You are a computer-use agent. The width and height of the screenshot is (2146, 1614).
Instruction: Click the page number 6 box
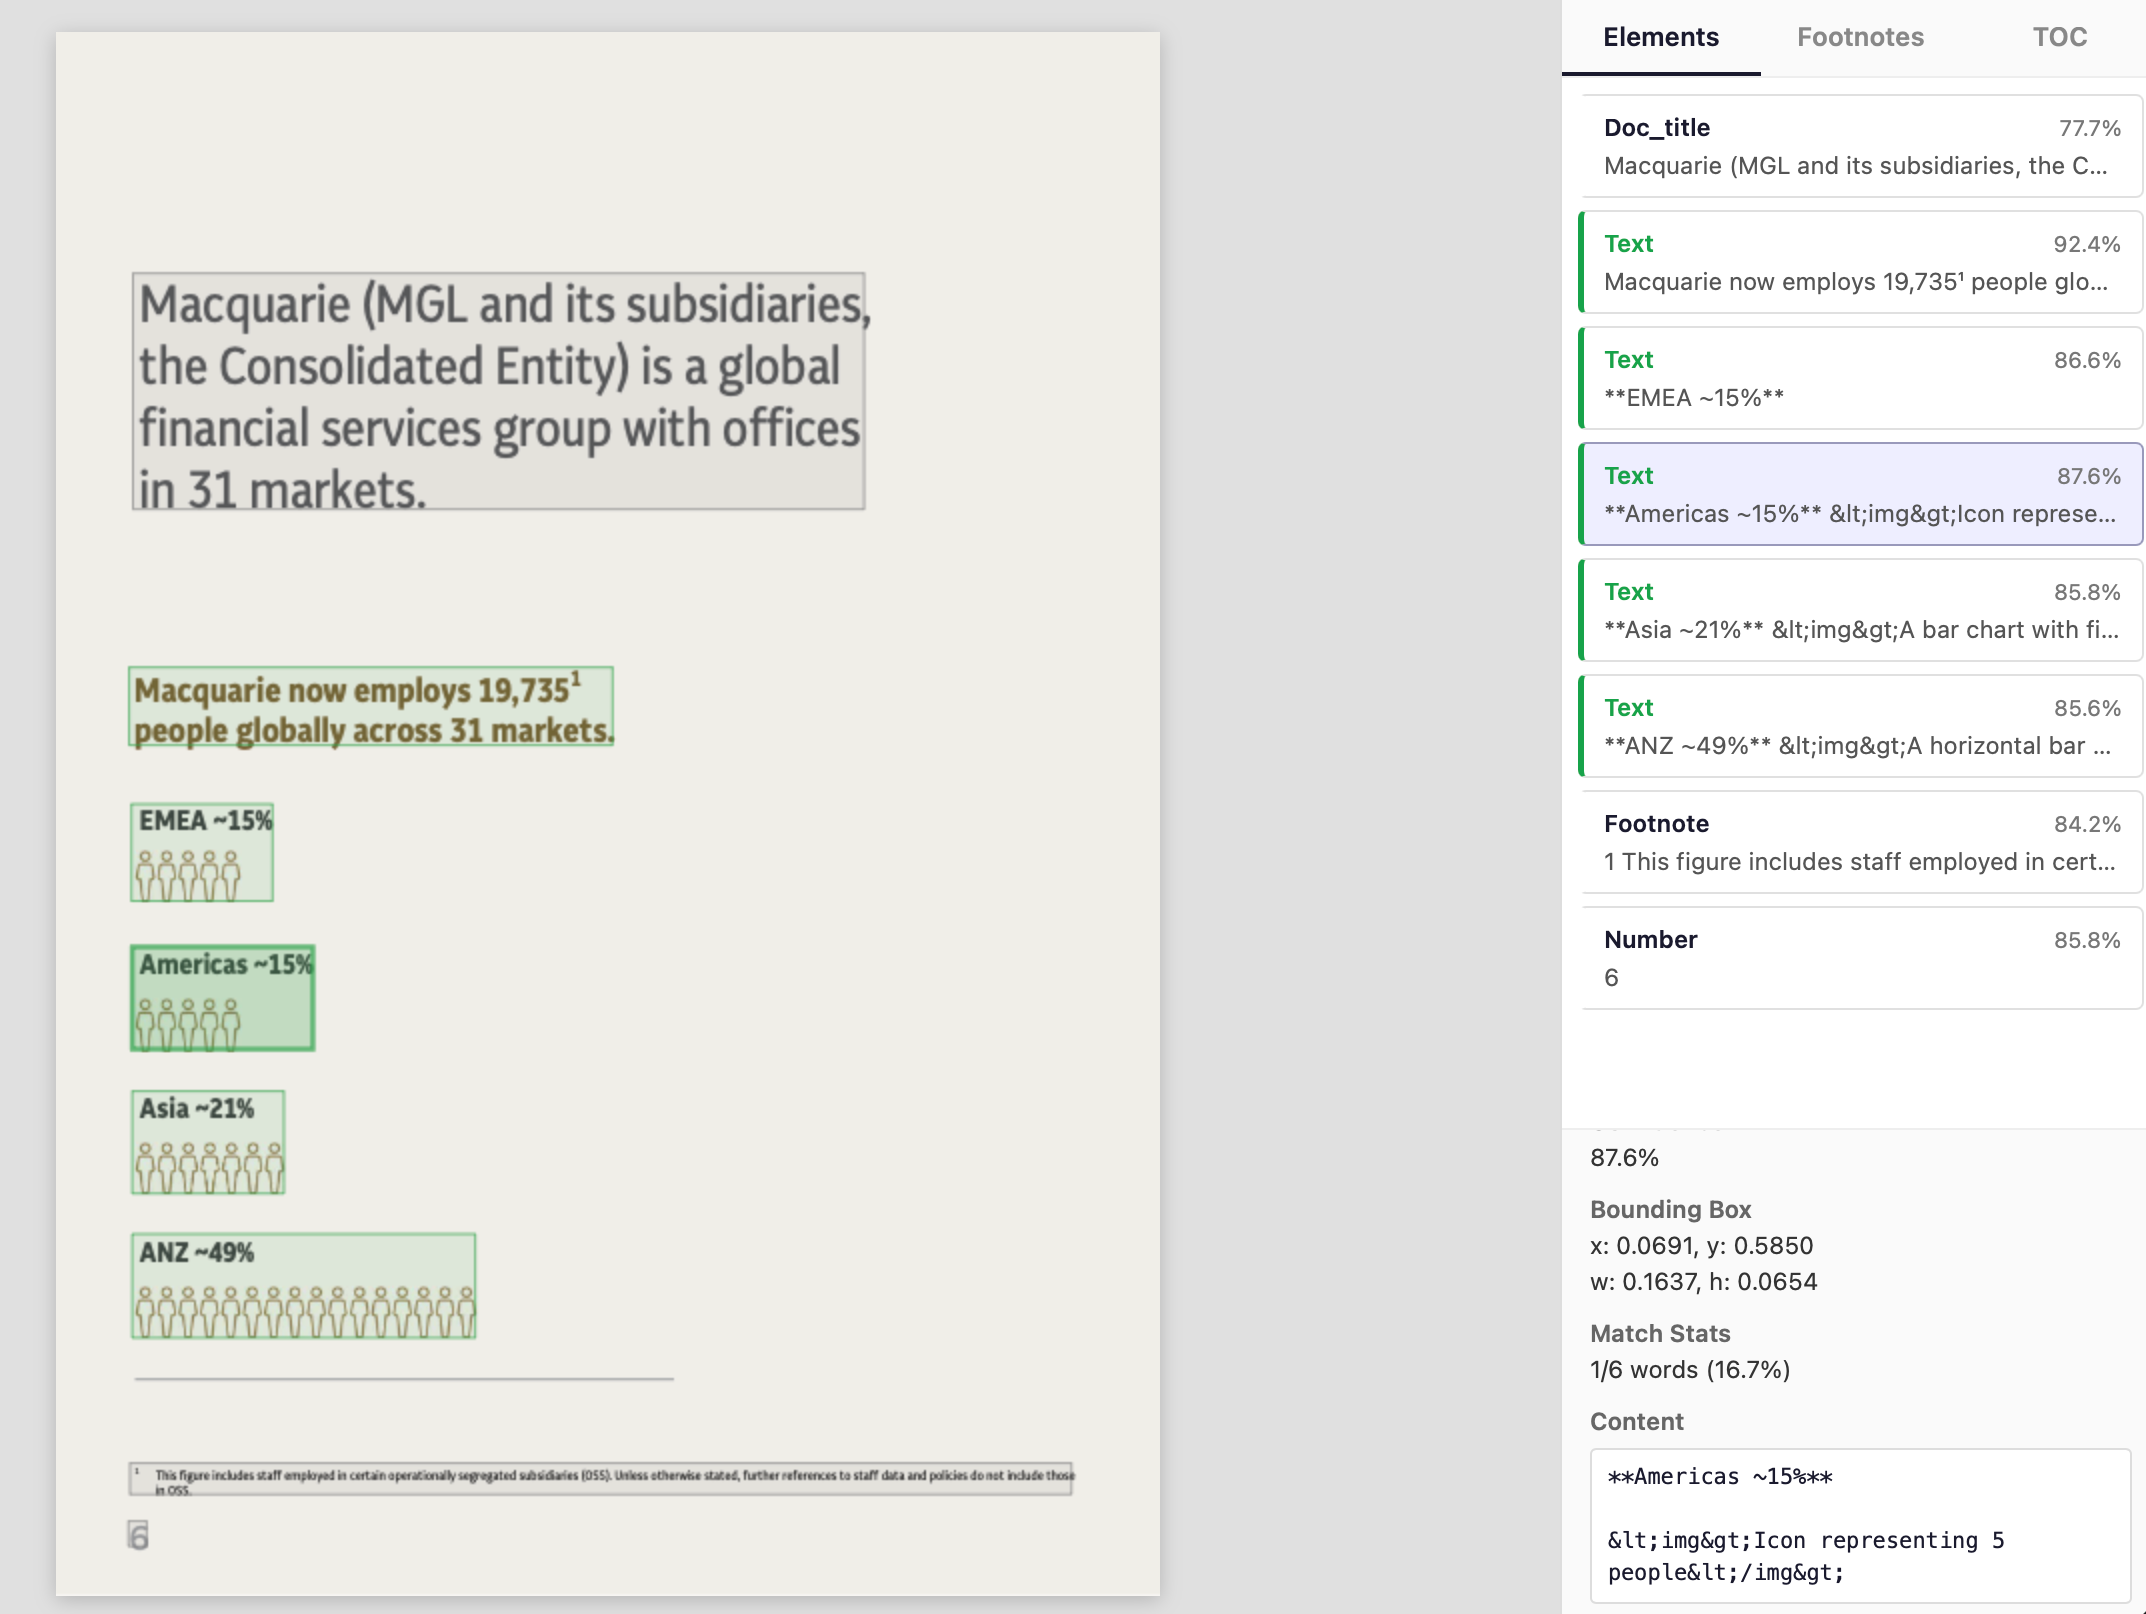[138, 1535]
